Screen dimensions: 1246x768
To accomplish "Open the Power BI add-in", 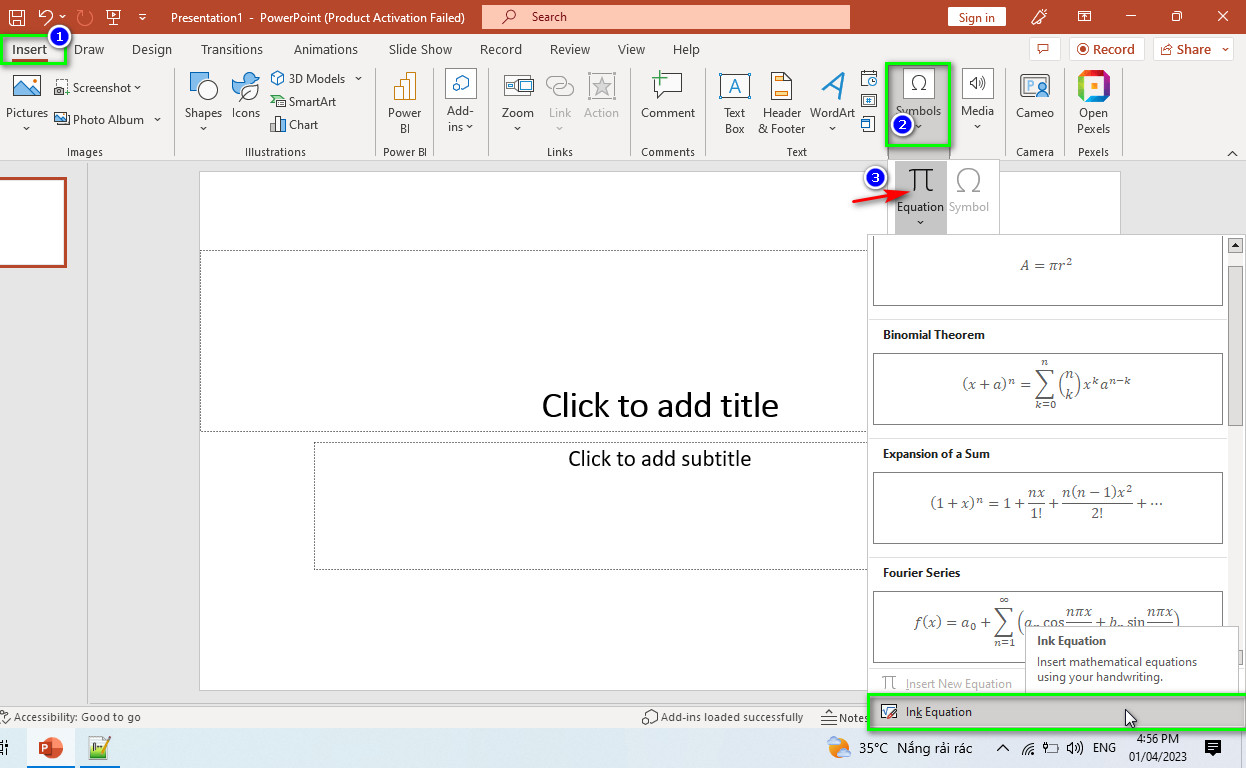I will (x=405, y=102).
